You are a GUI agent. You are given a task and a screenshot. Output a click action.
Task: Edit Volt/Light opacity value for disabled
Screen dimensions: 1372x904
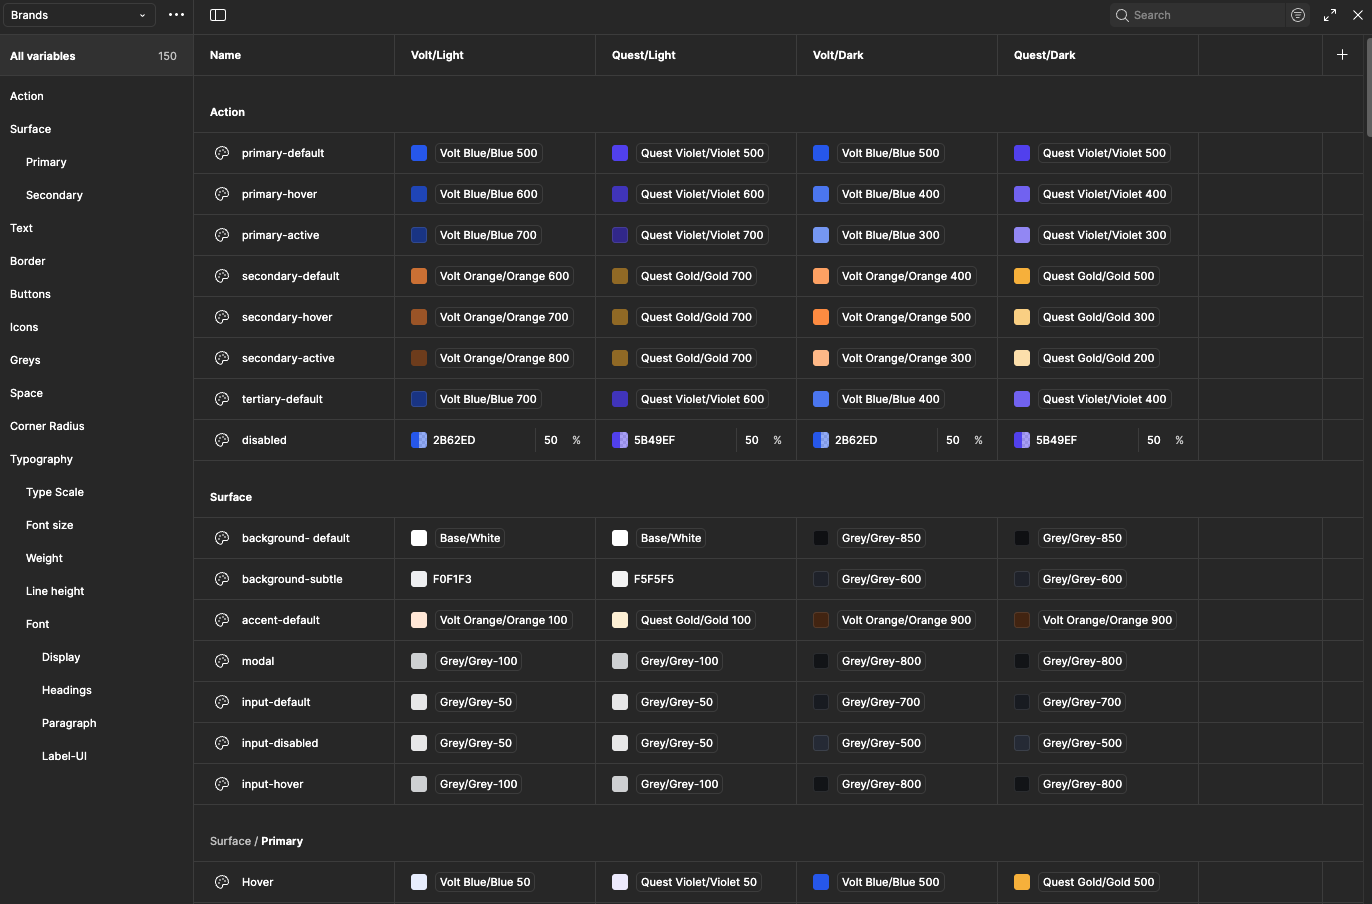(x=551, y=440)
